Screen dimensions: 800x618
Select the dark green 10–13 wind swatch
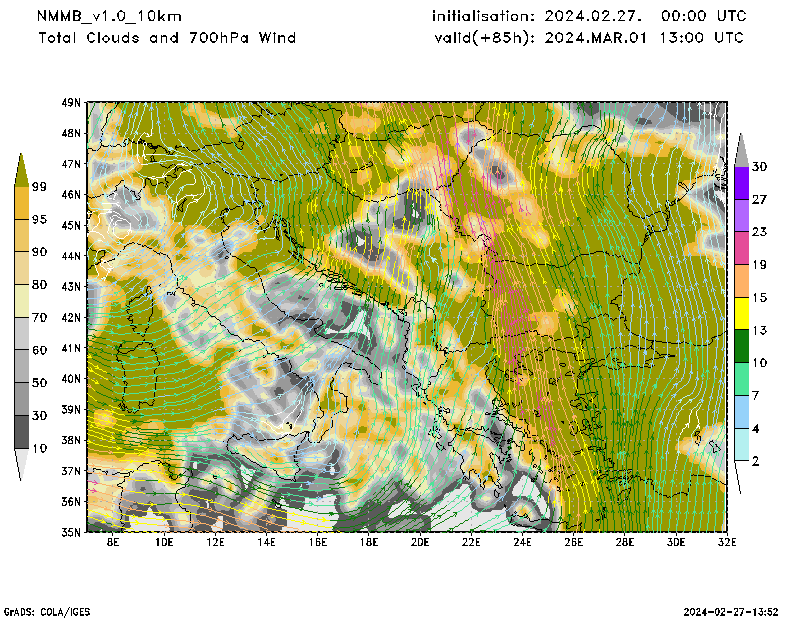tap(741, 346)
